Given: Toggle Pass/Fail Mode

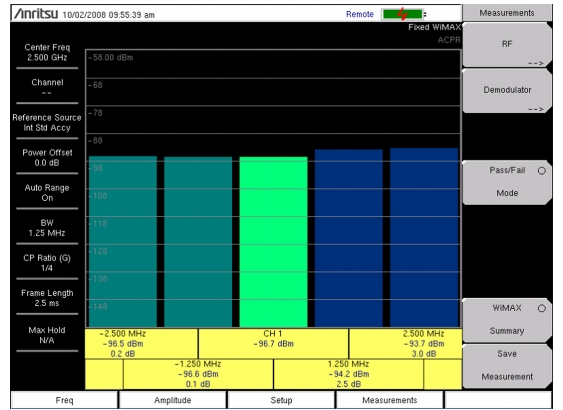Looking at the screenshot, I should pyautogui.click(x=507, y=182).
